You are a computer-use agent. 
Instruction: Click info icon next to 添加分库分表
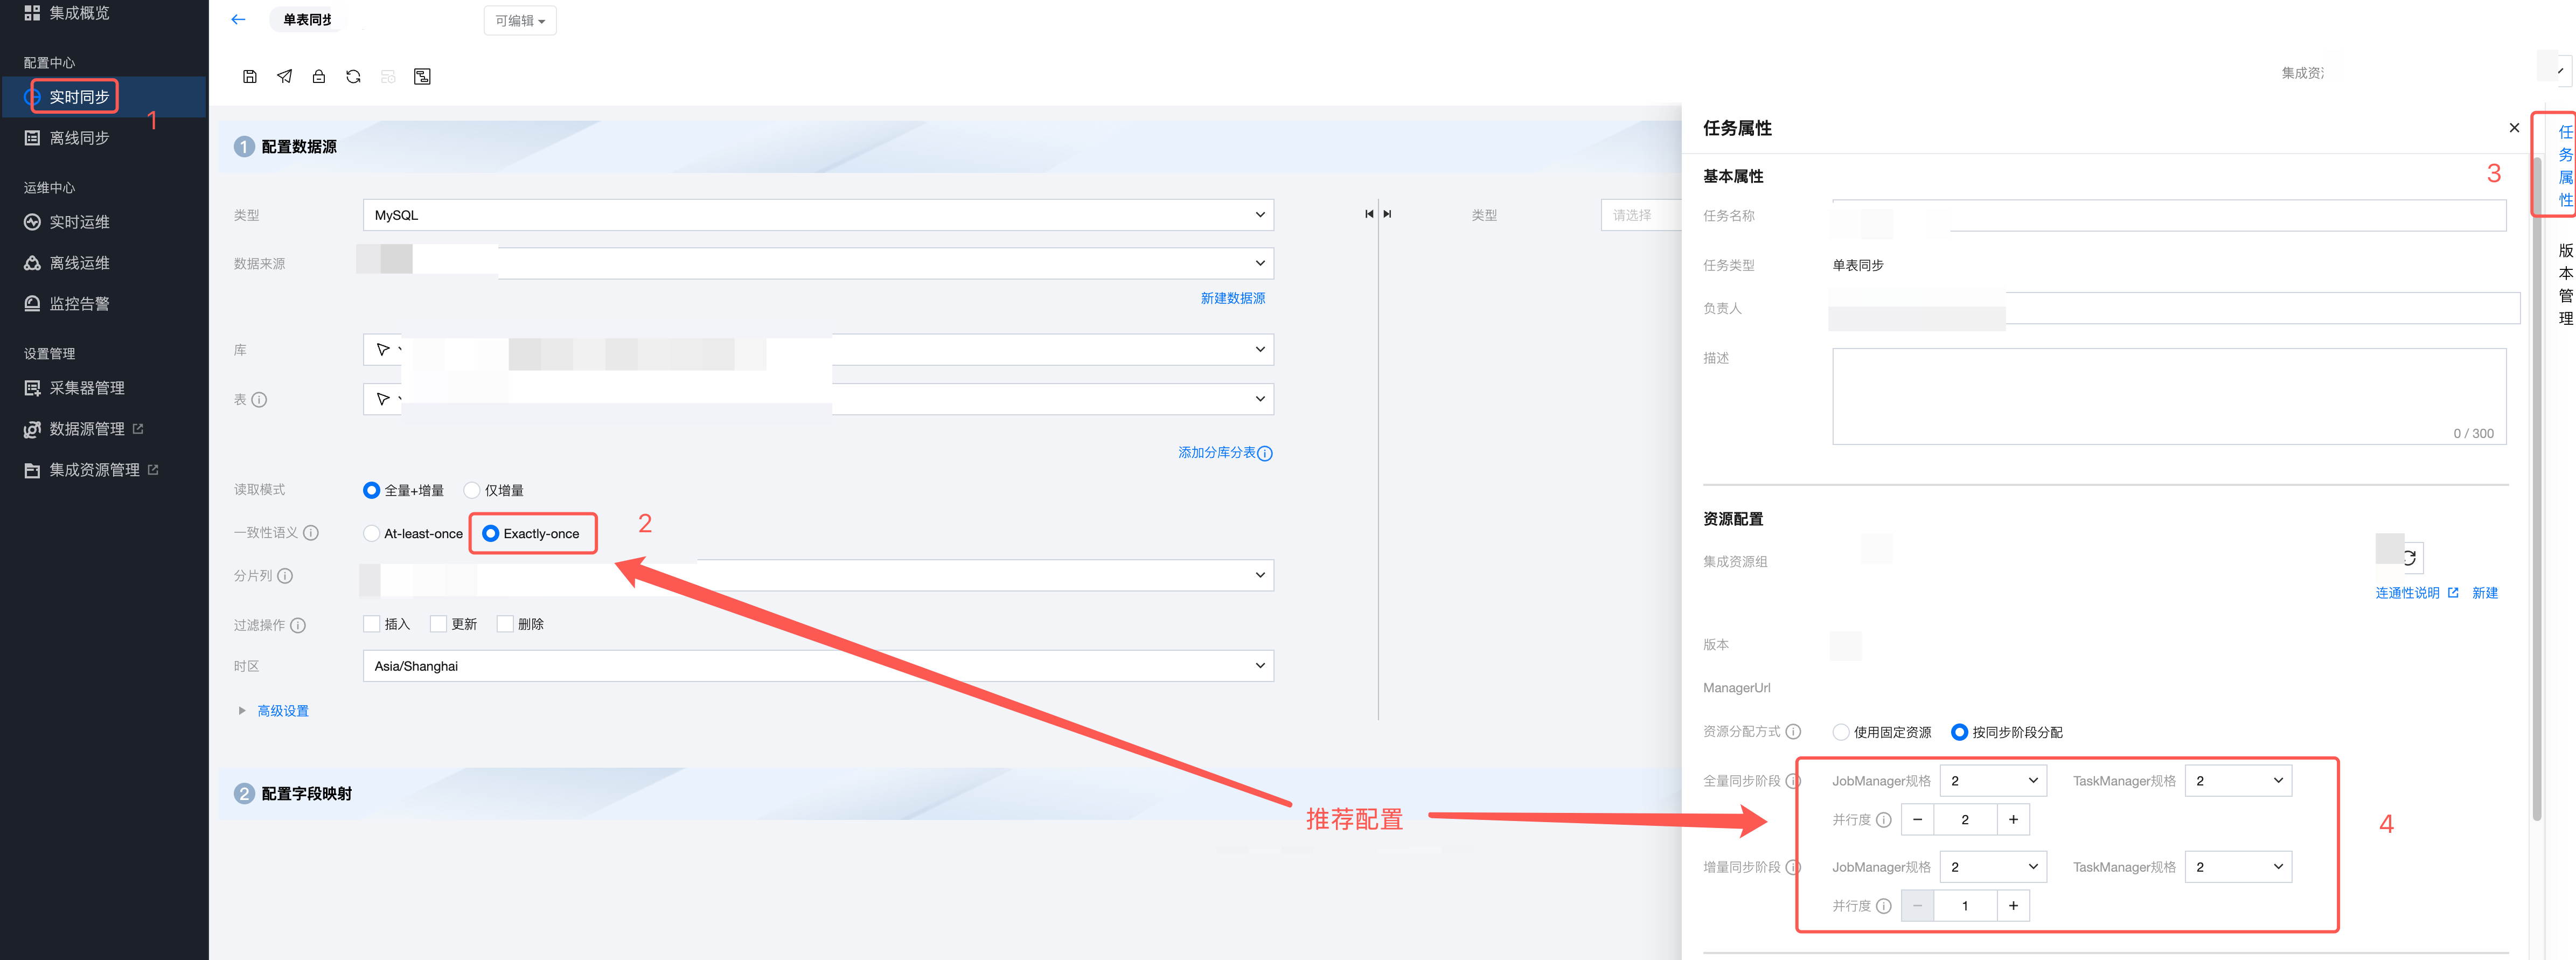[x=1265, y=453]
